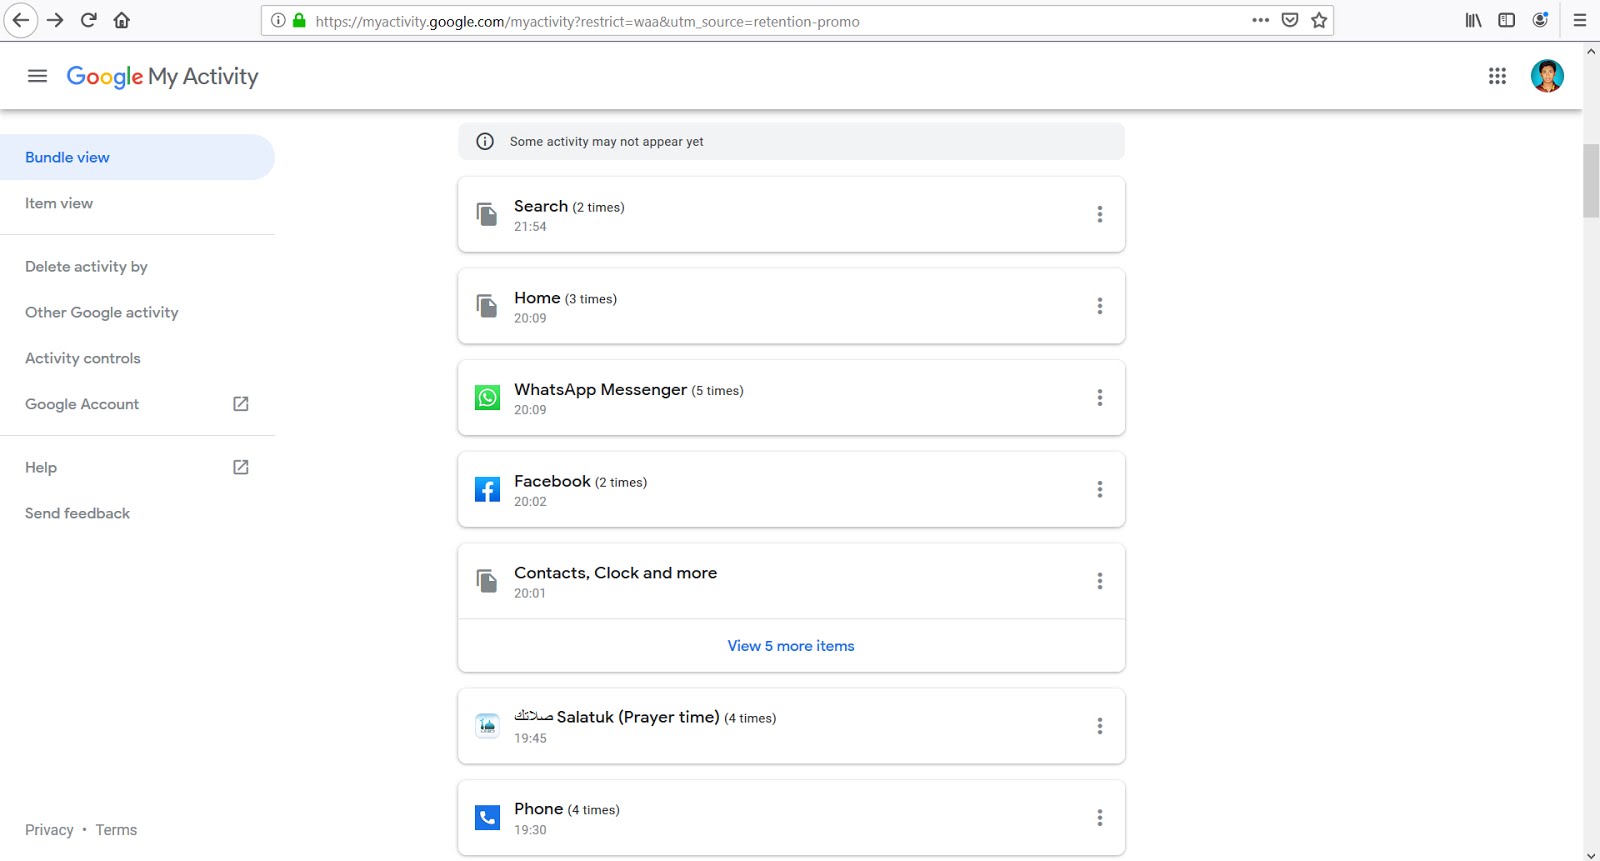Open options menu for Contacts, Clock and more
Screen dimensions: 1600x861
(1100, 581)
